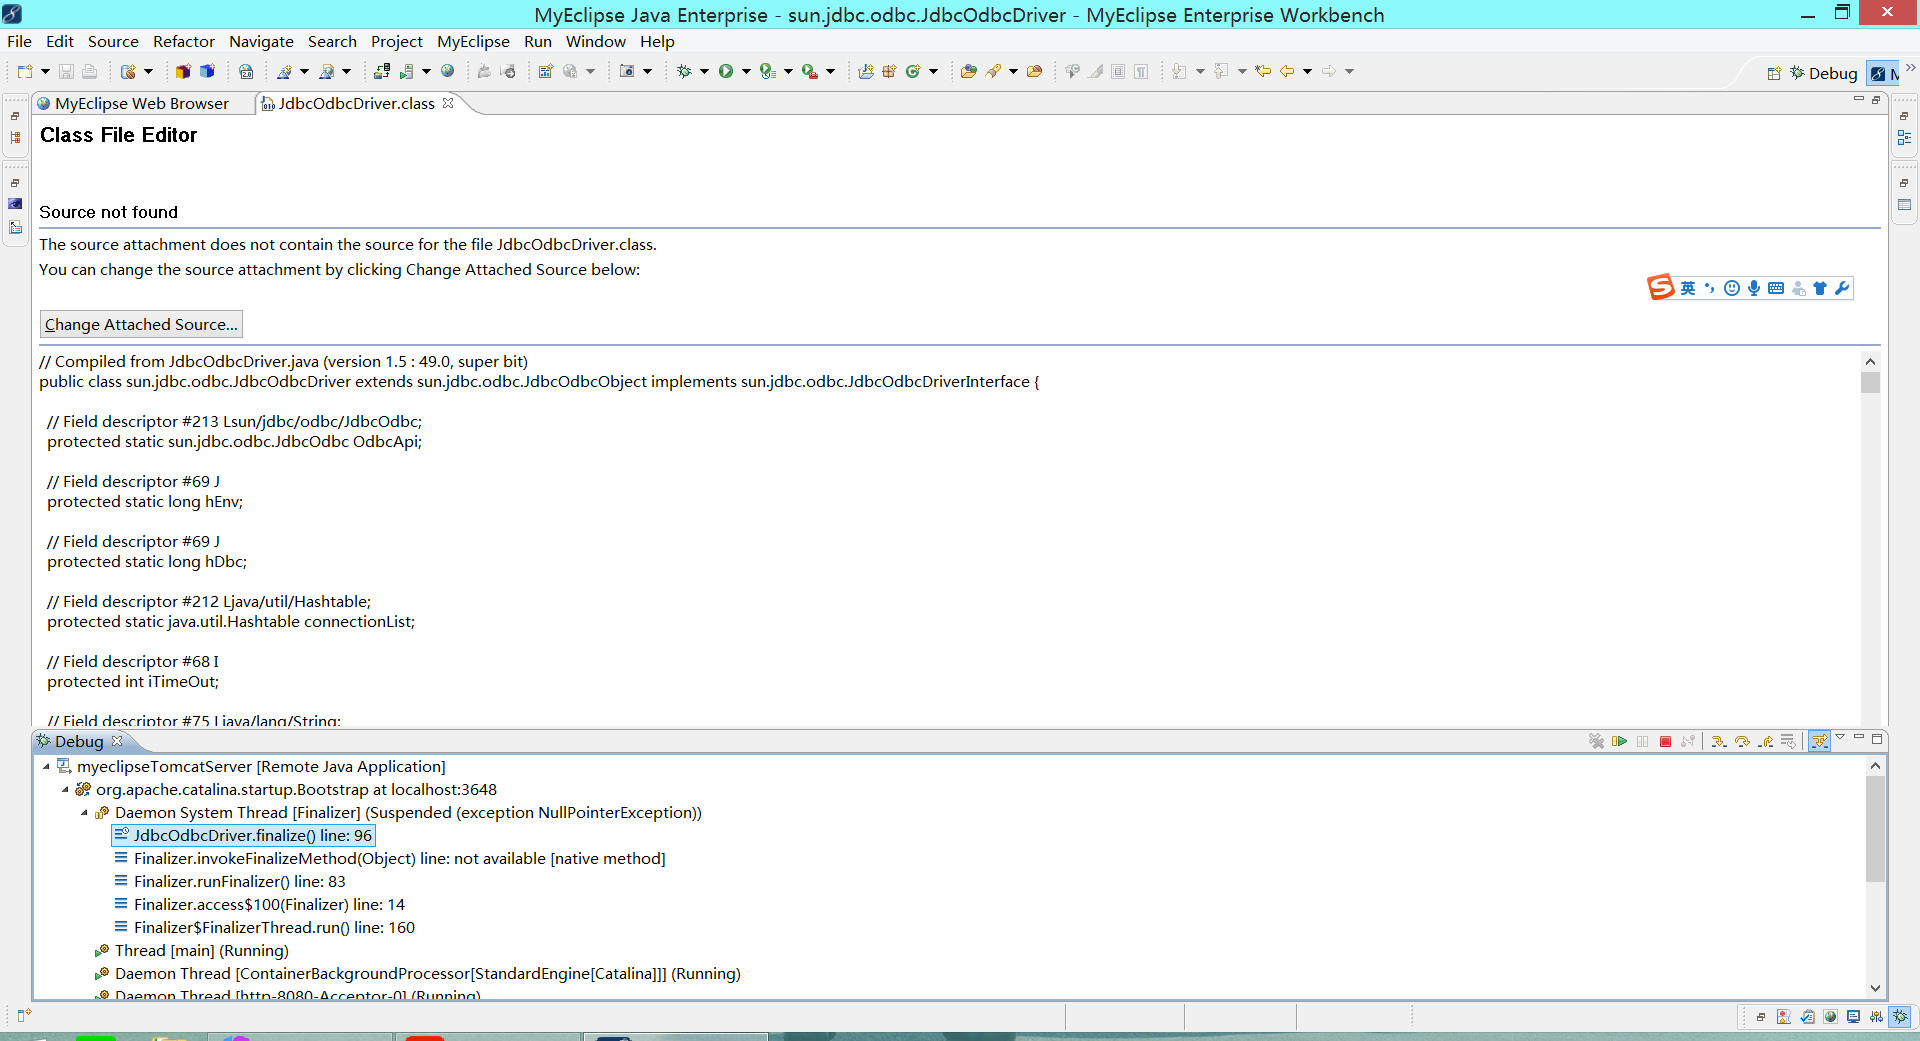Click the Back navigation yellow arrow
Viewport: 1920px width, 1041px height.
pyautogui.click(x=1287, y=71)
